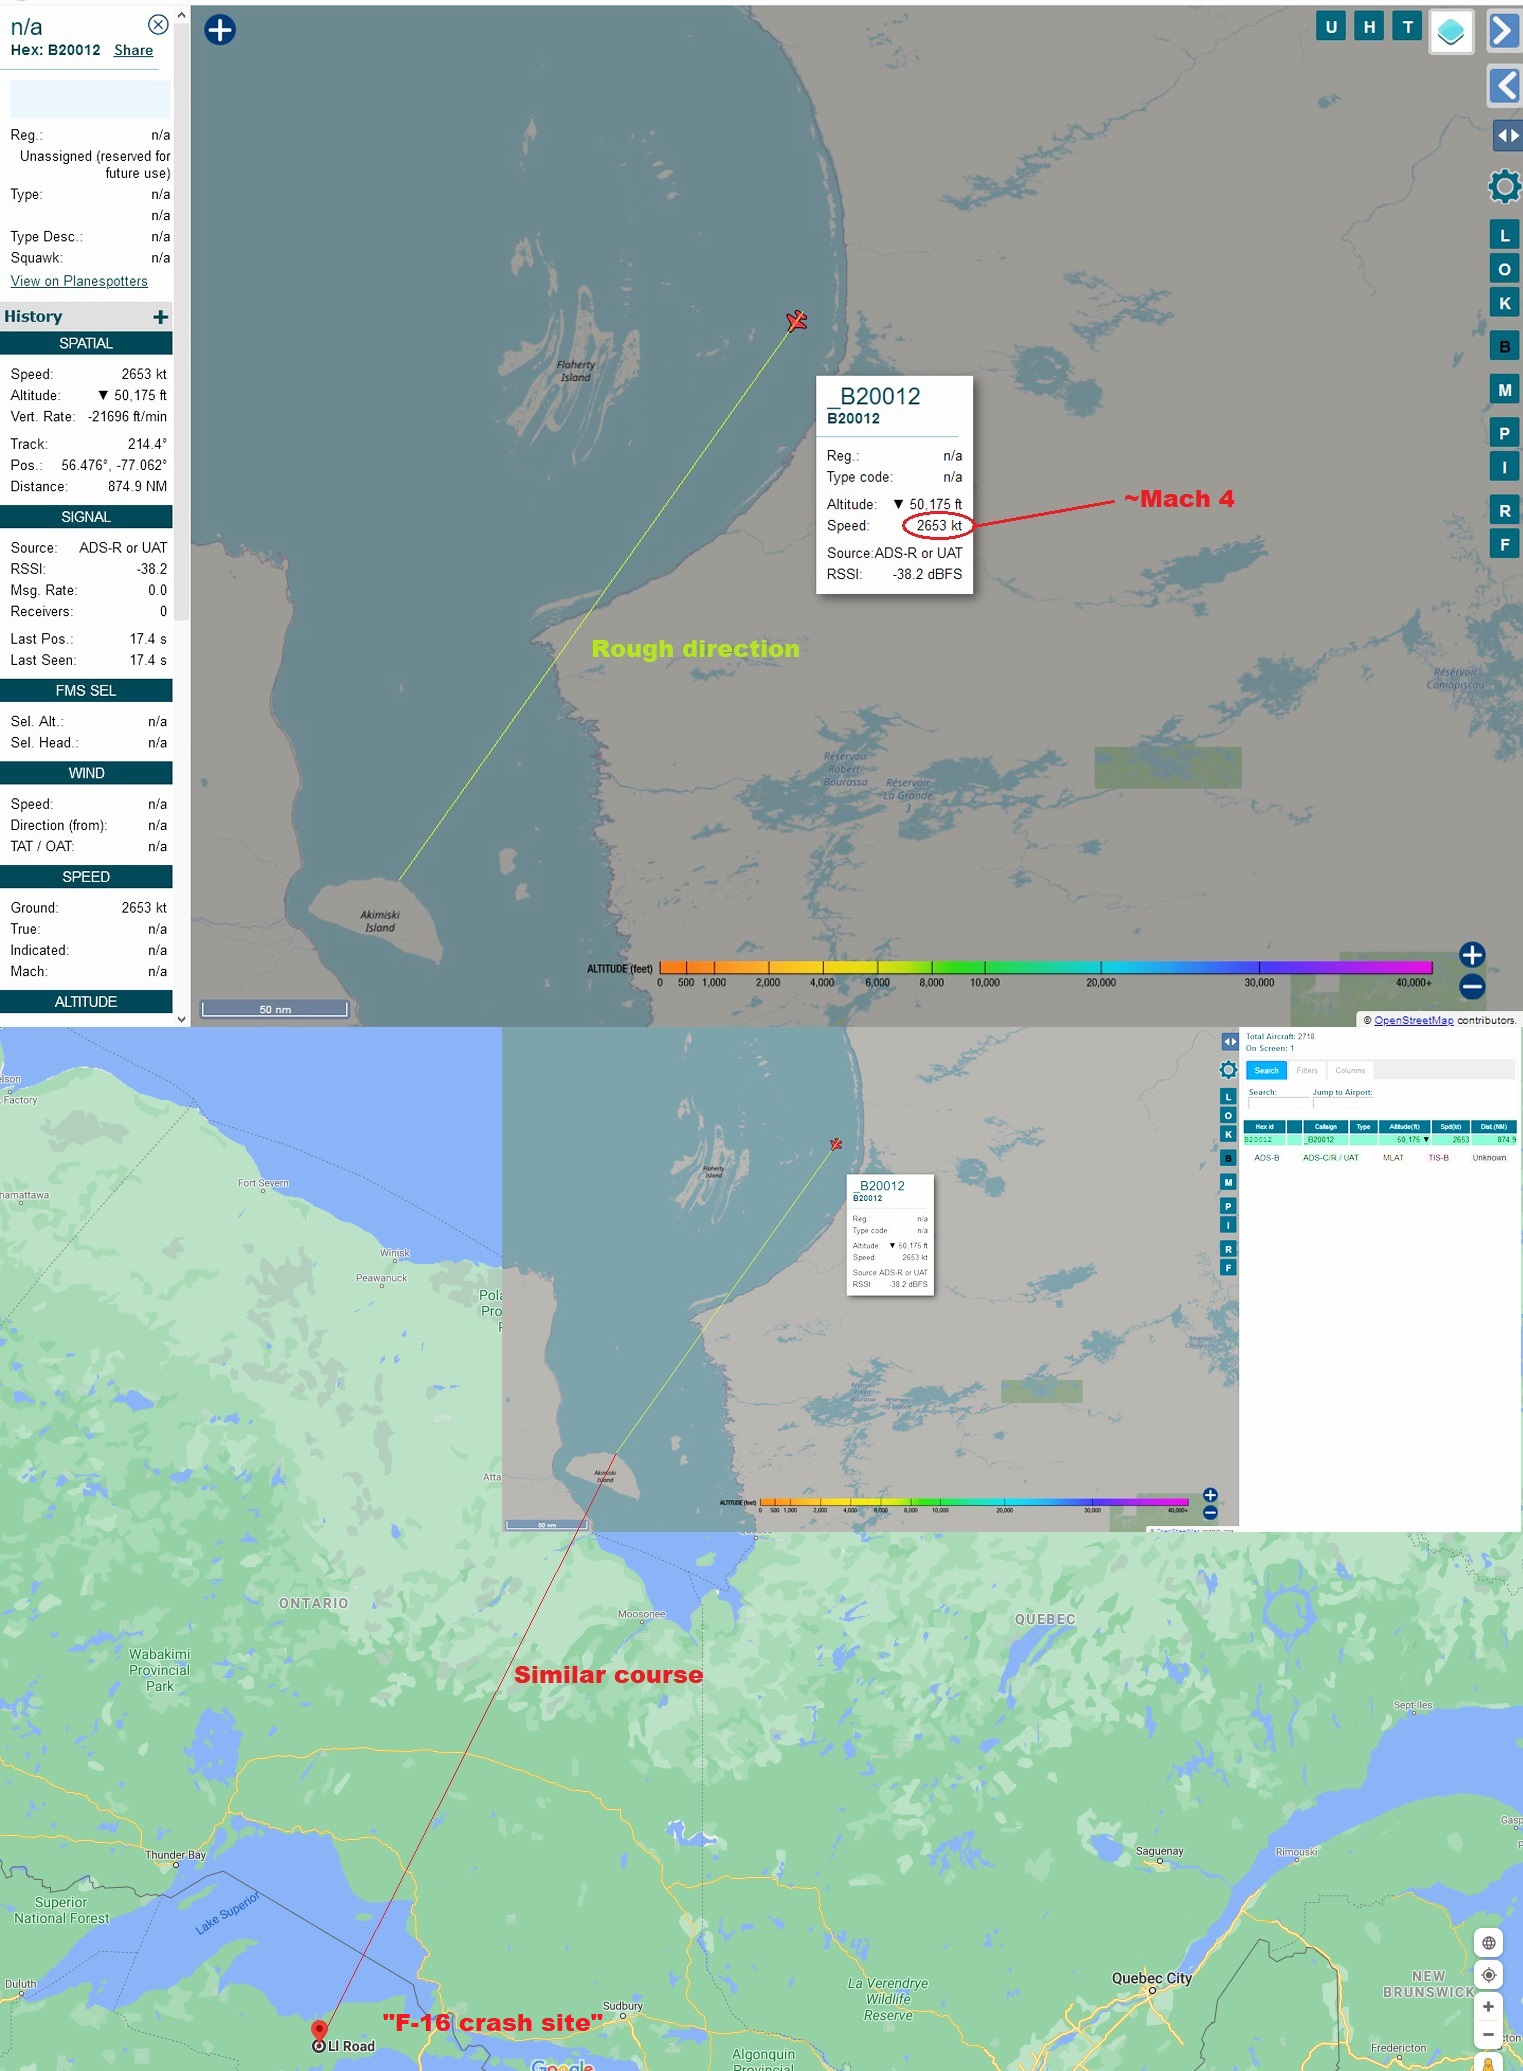Image resolution: width=1523 pixels, height=2071 pixels.
Task: Toggle the T button in the large tracker
Action: pos(1408,27)
